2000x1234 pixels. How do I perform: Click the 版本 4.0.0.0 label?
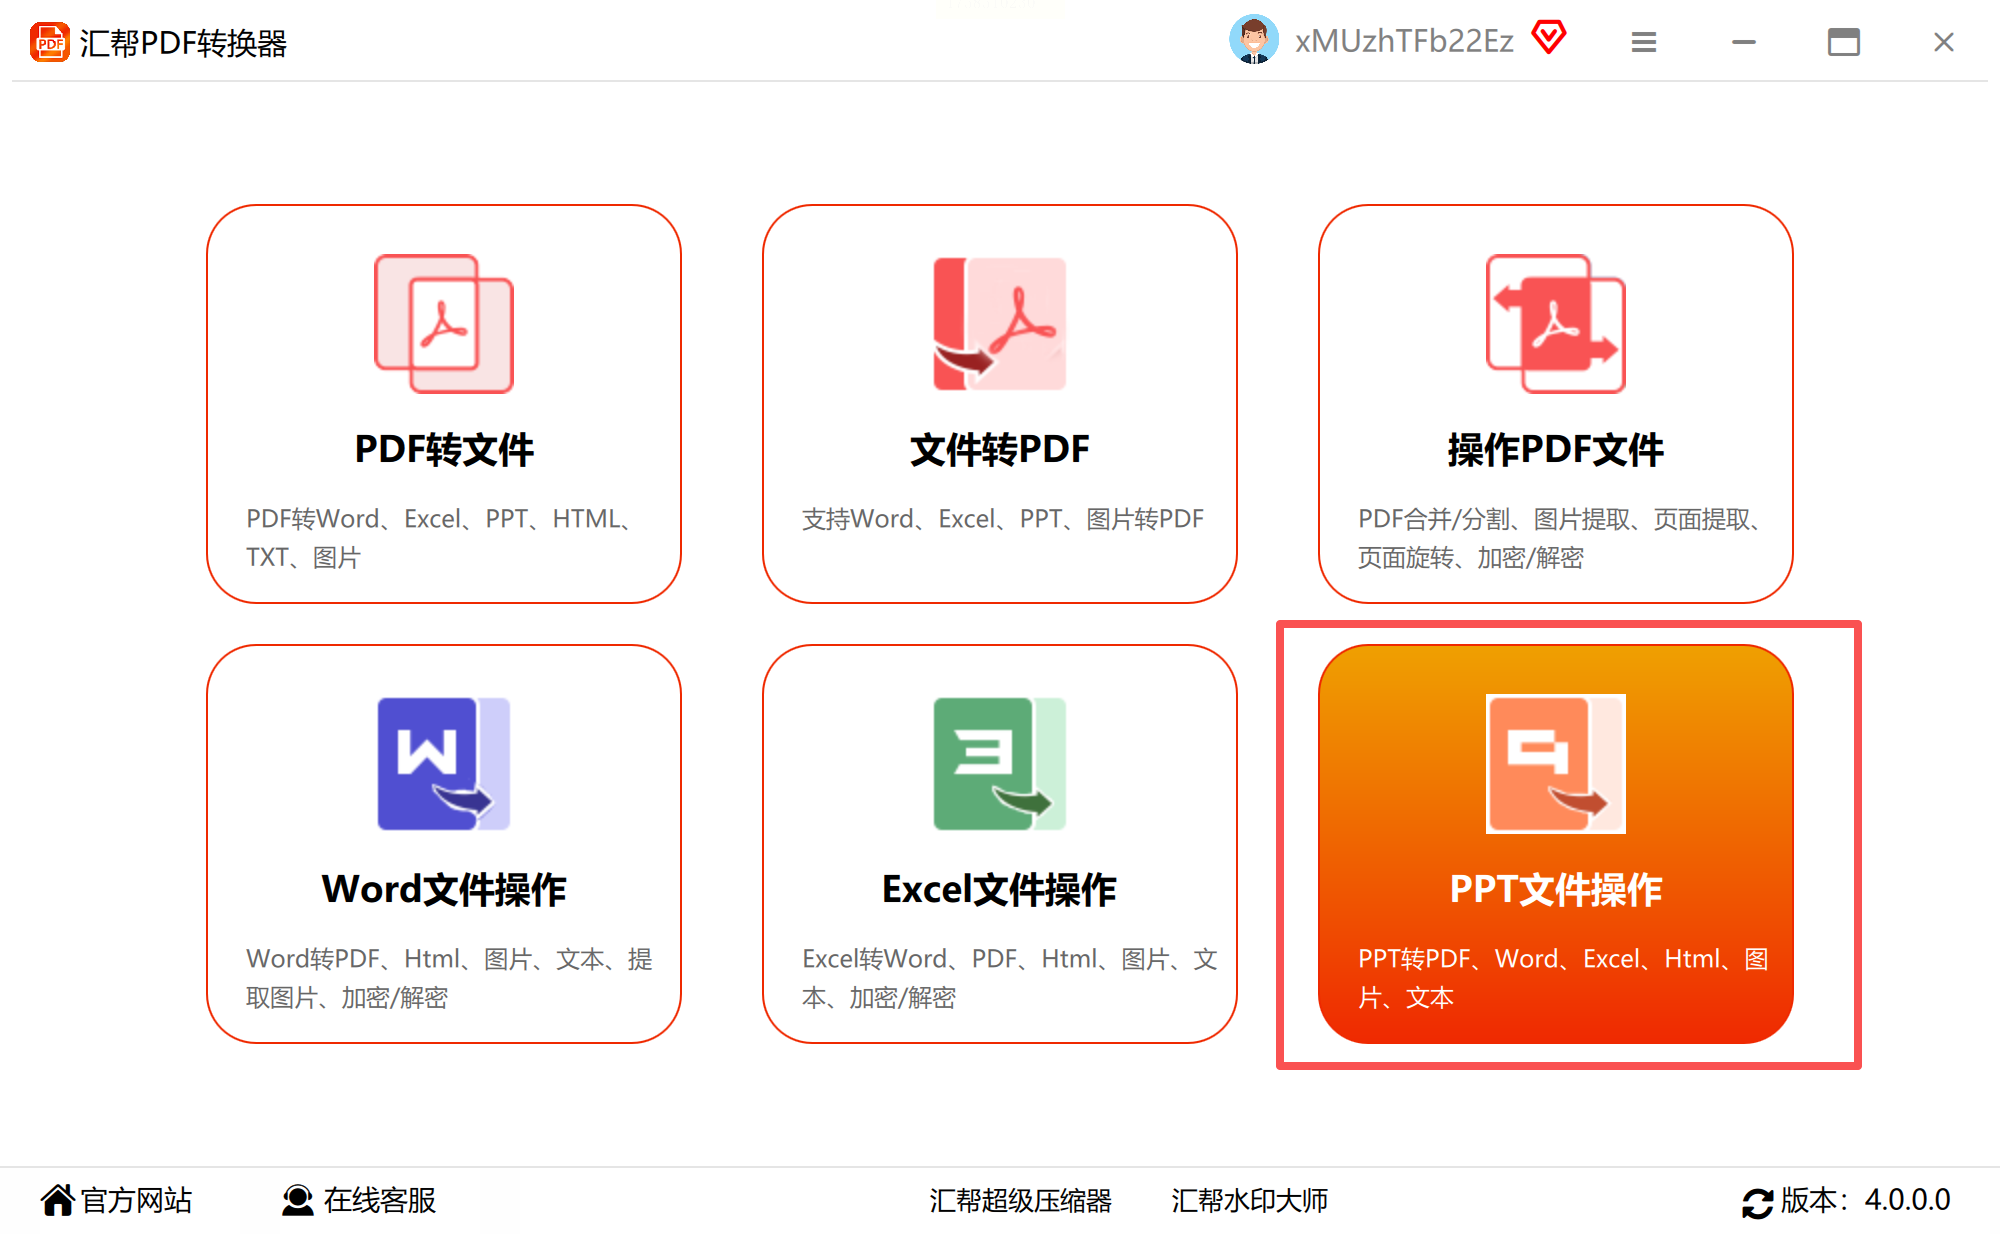[x=1865, y=1200]
